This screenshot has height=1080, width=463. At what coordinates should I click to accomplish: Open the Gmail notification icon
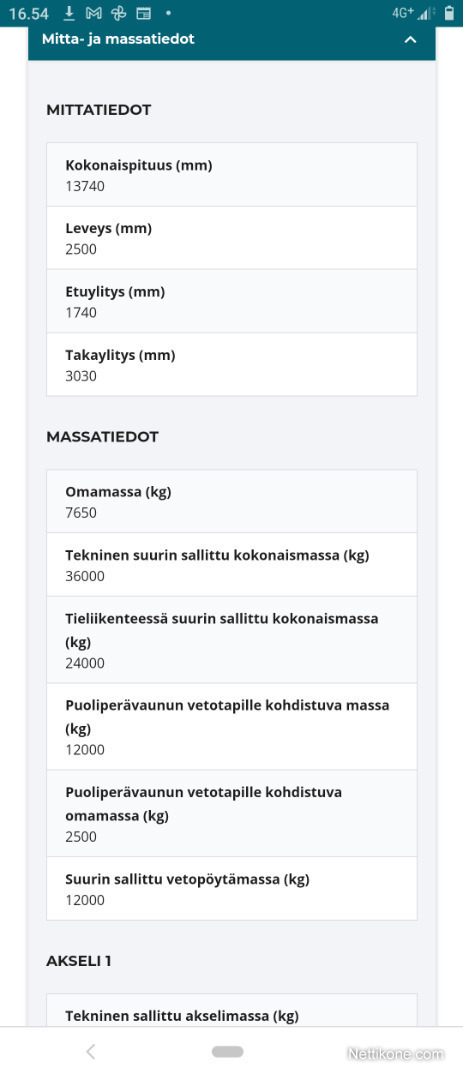tap(94, 13)
